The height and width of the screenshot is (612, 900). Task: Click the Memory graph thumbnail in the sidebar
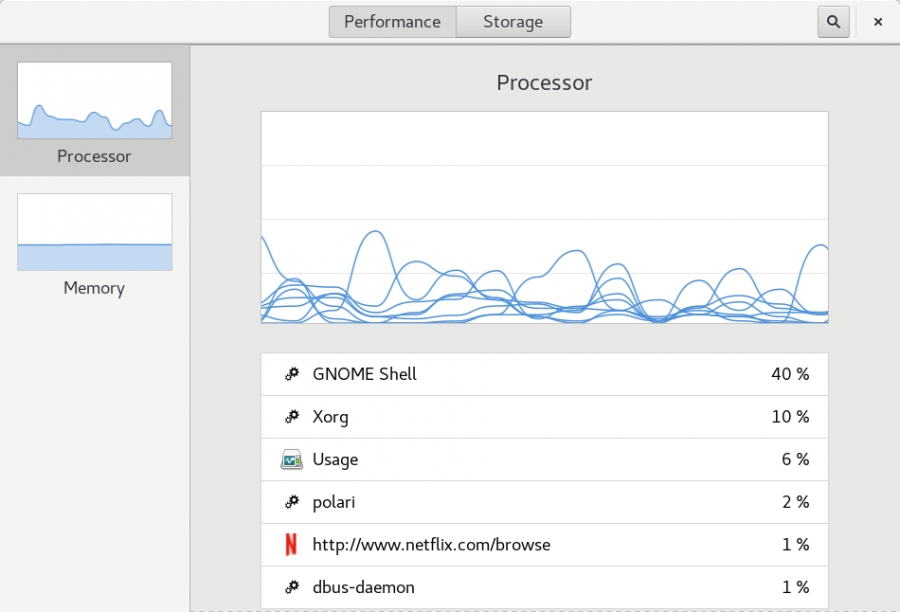coord(94,231)
